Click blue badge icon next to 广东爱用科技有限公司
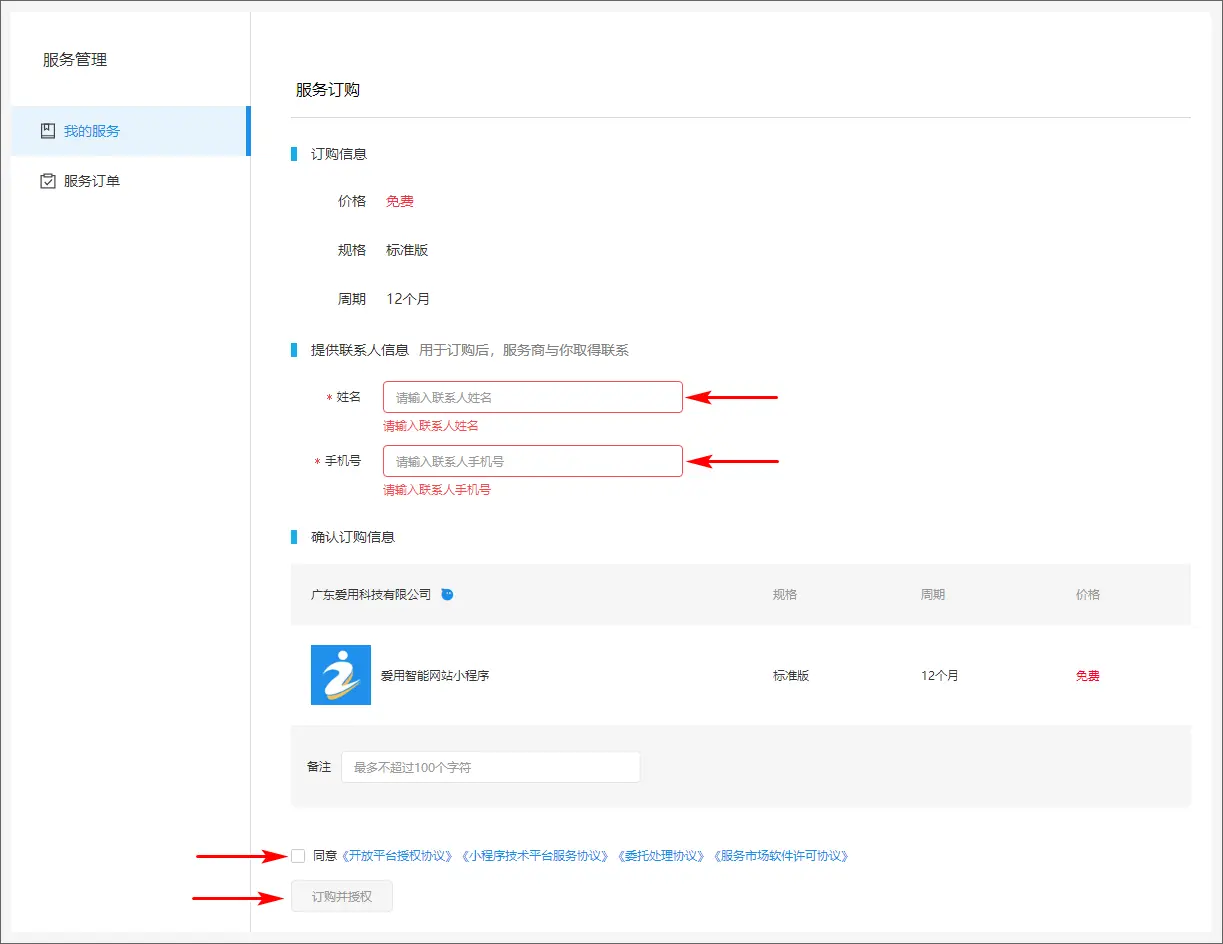This screenshot has width=1223, height=944. click(447, 594)
